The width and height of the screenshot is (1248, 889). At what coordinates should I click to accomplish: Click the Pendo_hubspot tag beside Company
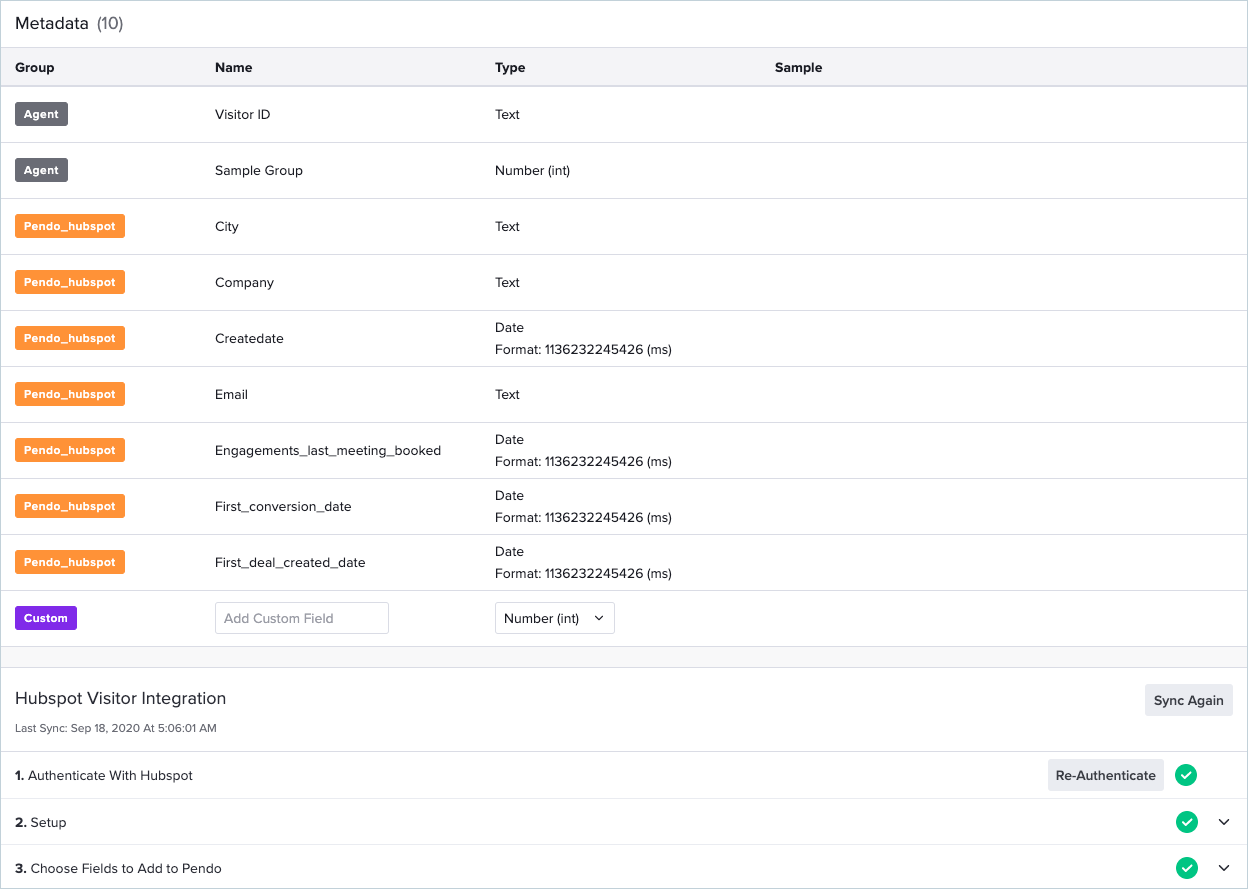tap(70, 282)
